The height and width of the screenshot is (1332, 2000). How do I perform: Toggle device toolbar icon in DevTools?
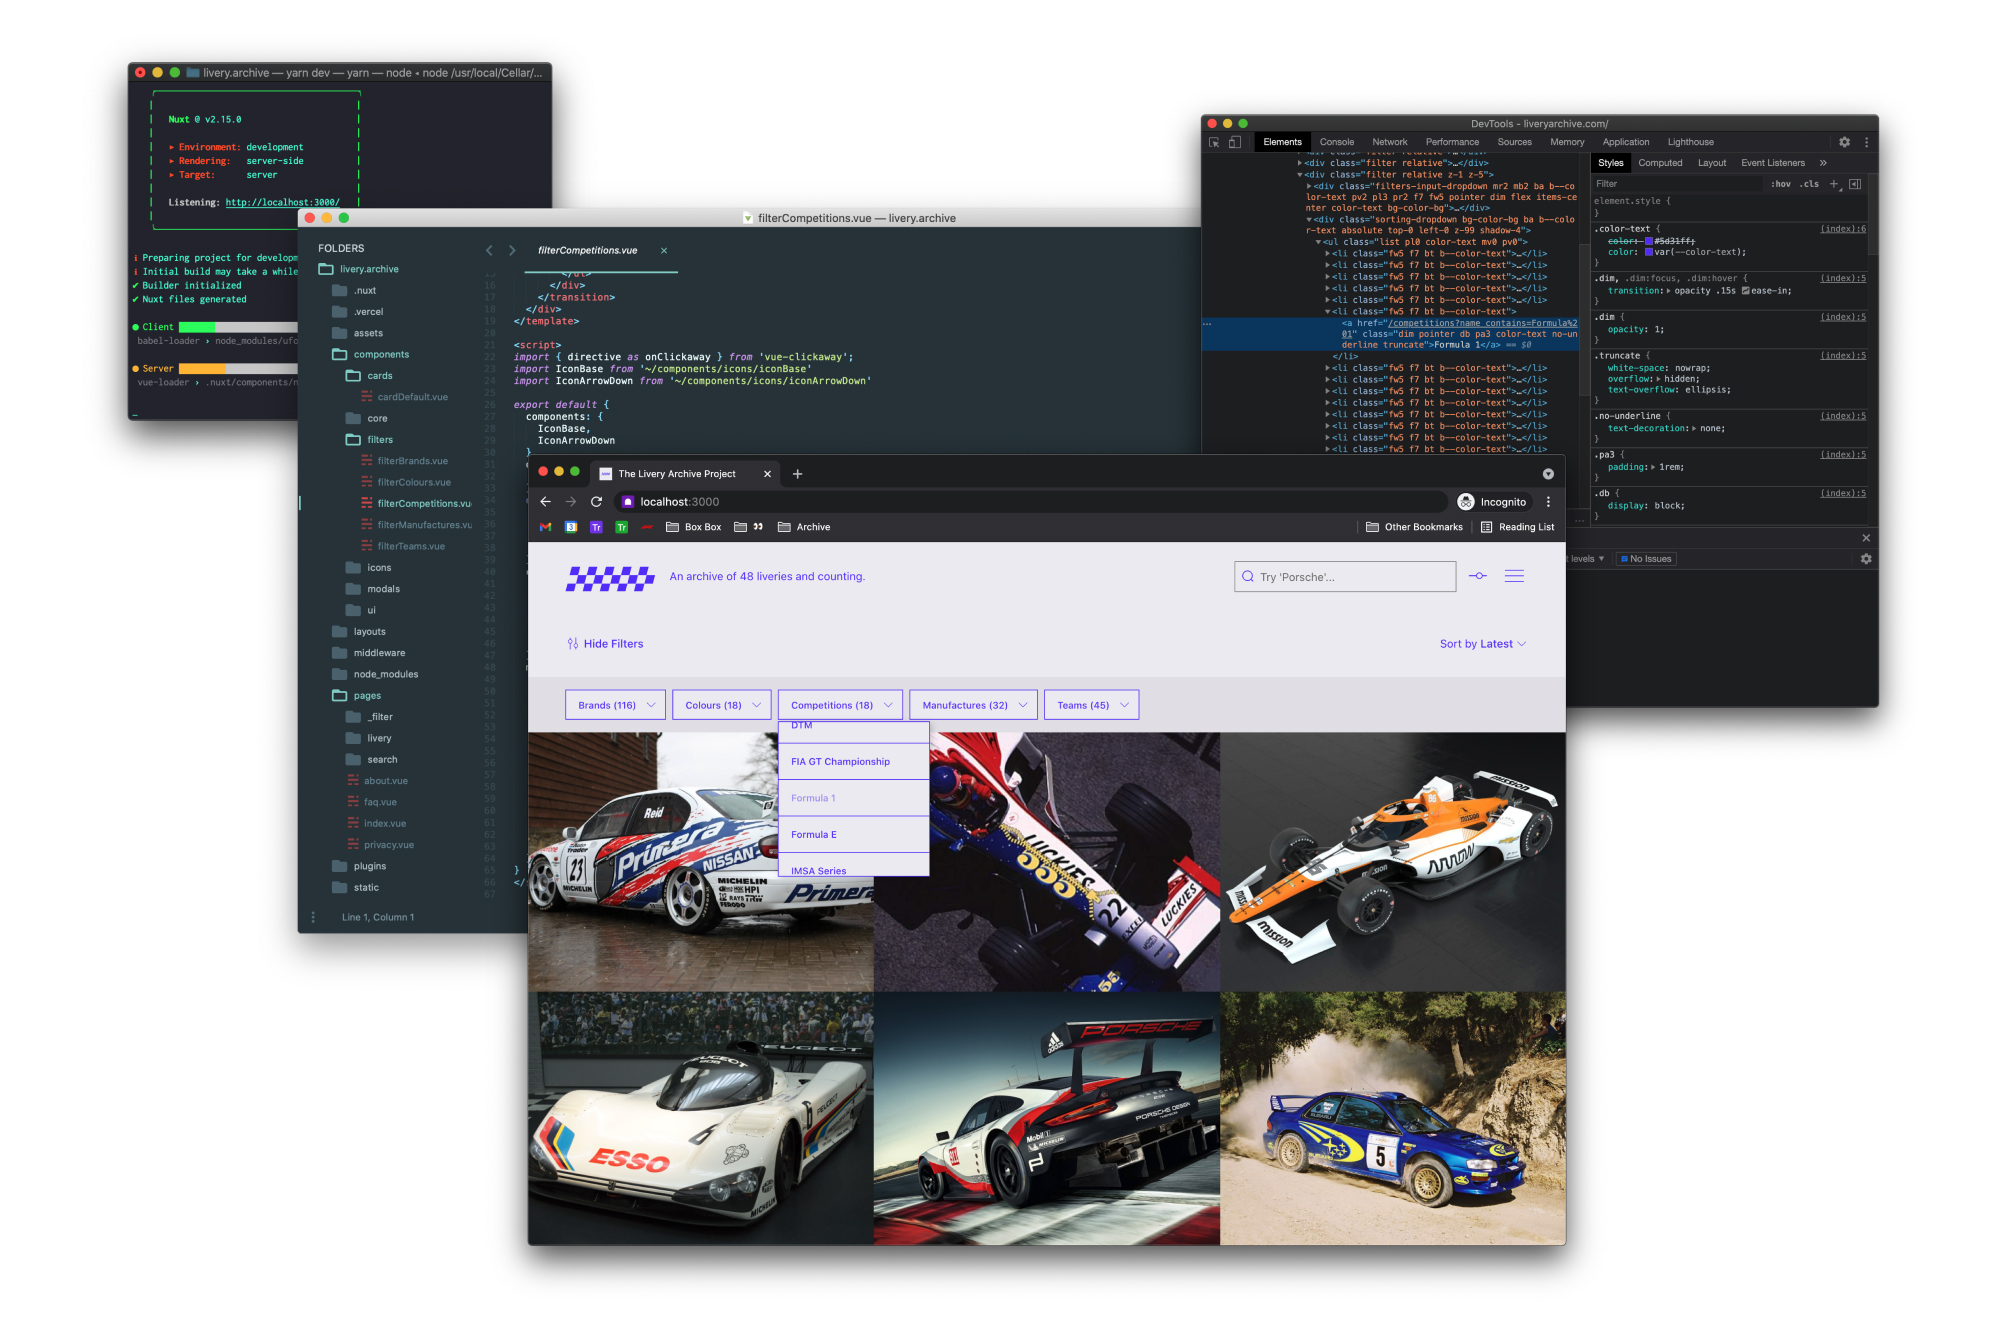pyautogui.click(x=1235, y=143)
